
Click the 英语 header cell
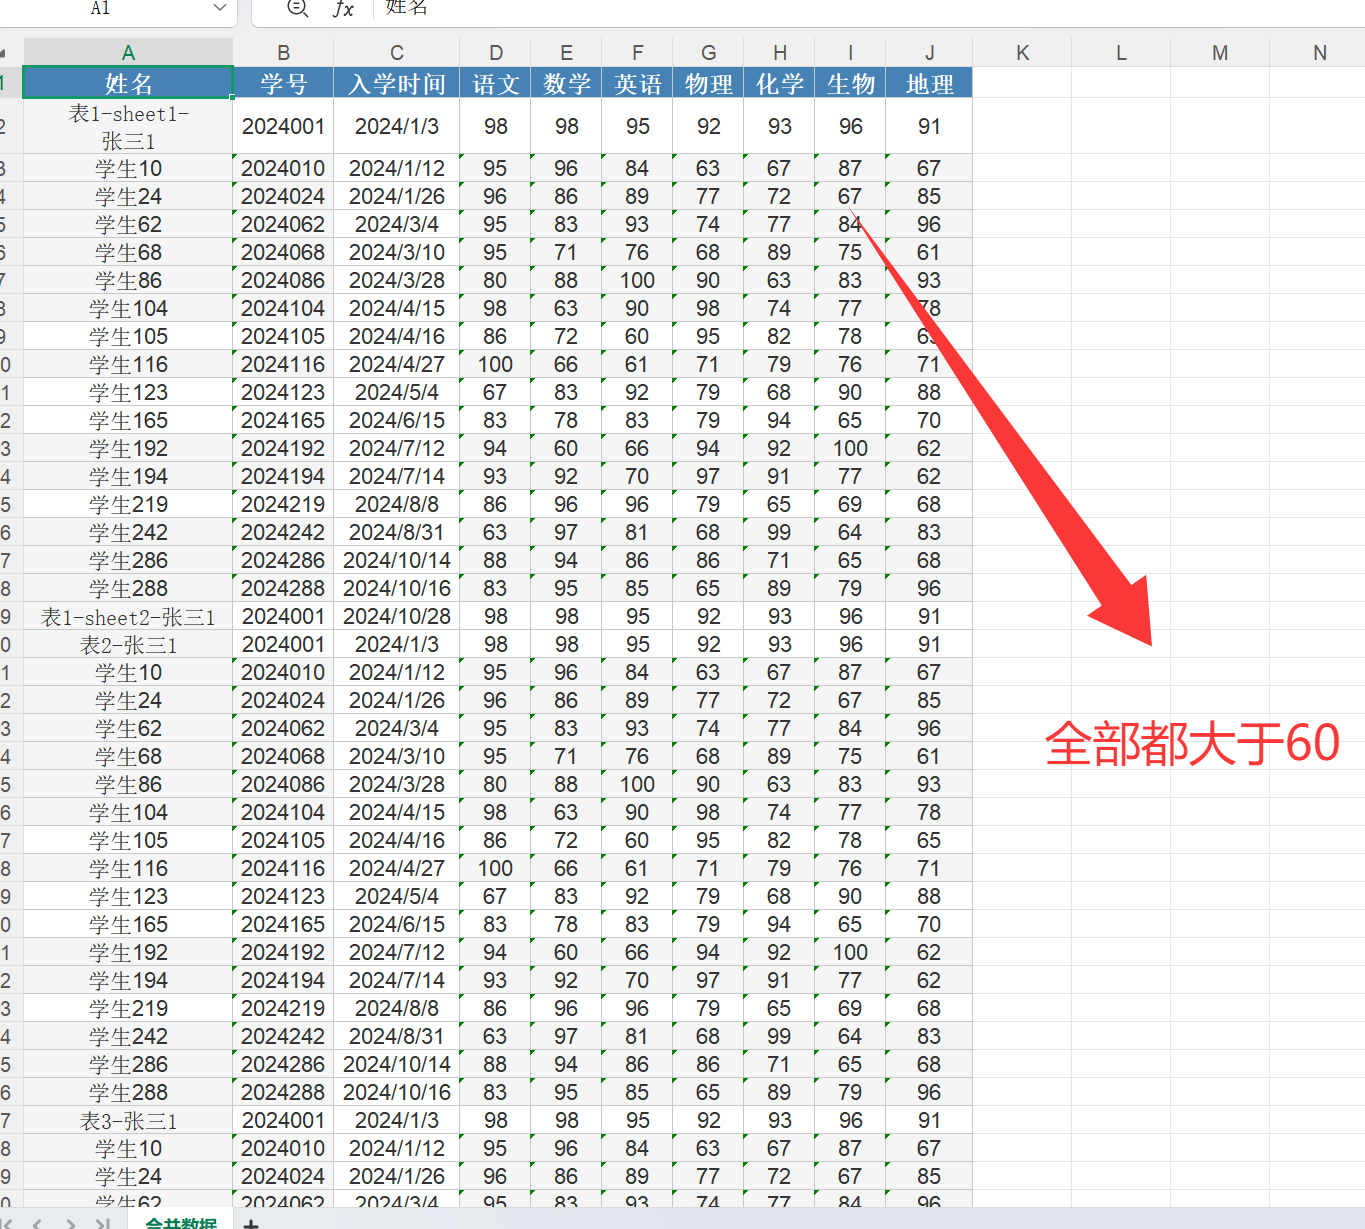click(x=638, y=83)
